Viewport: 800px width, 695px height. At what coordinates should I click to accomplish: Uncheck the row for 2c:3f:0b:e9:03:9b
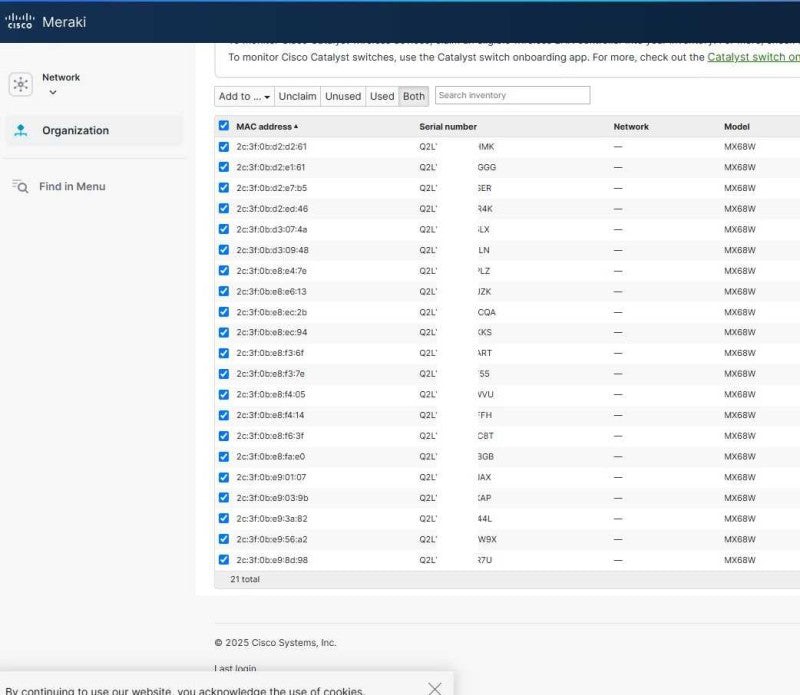[223, 498]
